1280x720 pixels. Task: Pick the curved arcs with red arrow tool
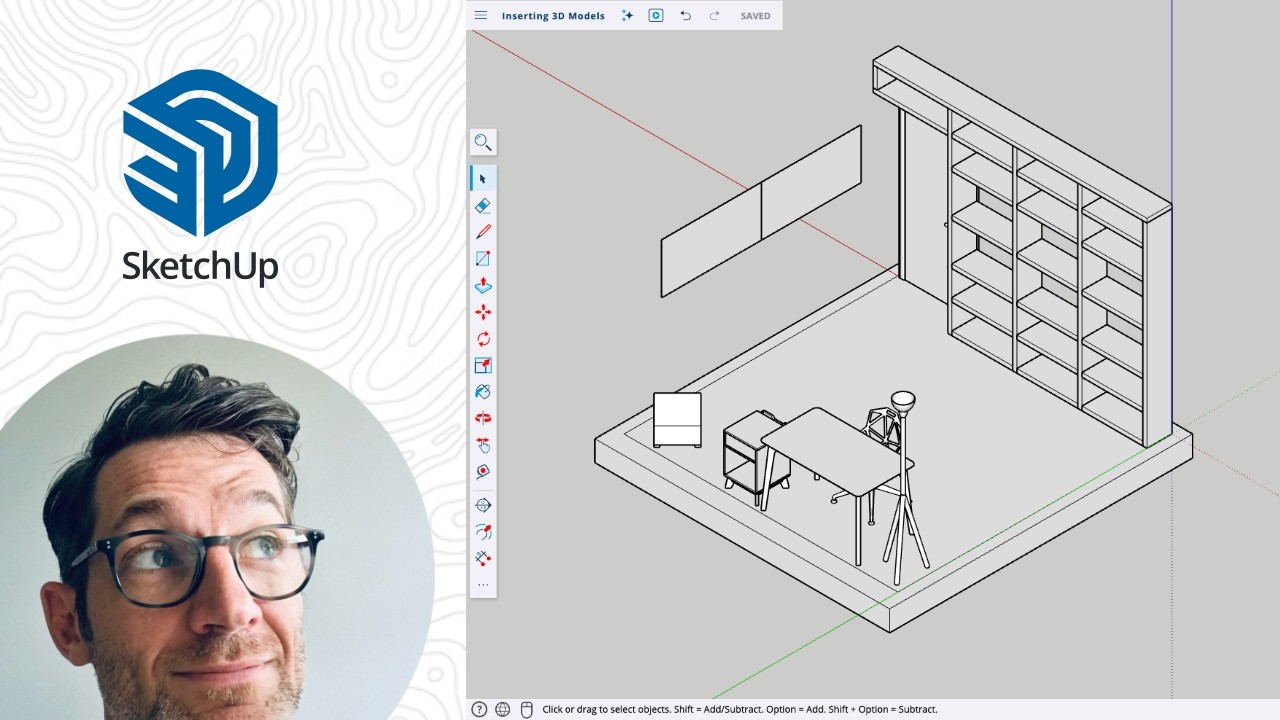pos(483,532)
